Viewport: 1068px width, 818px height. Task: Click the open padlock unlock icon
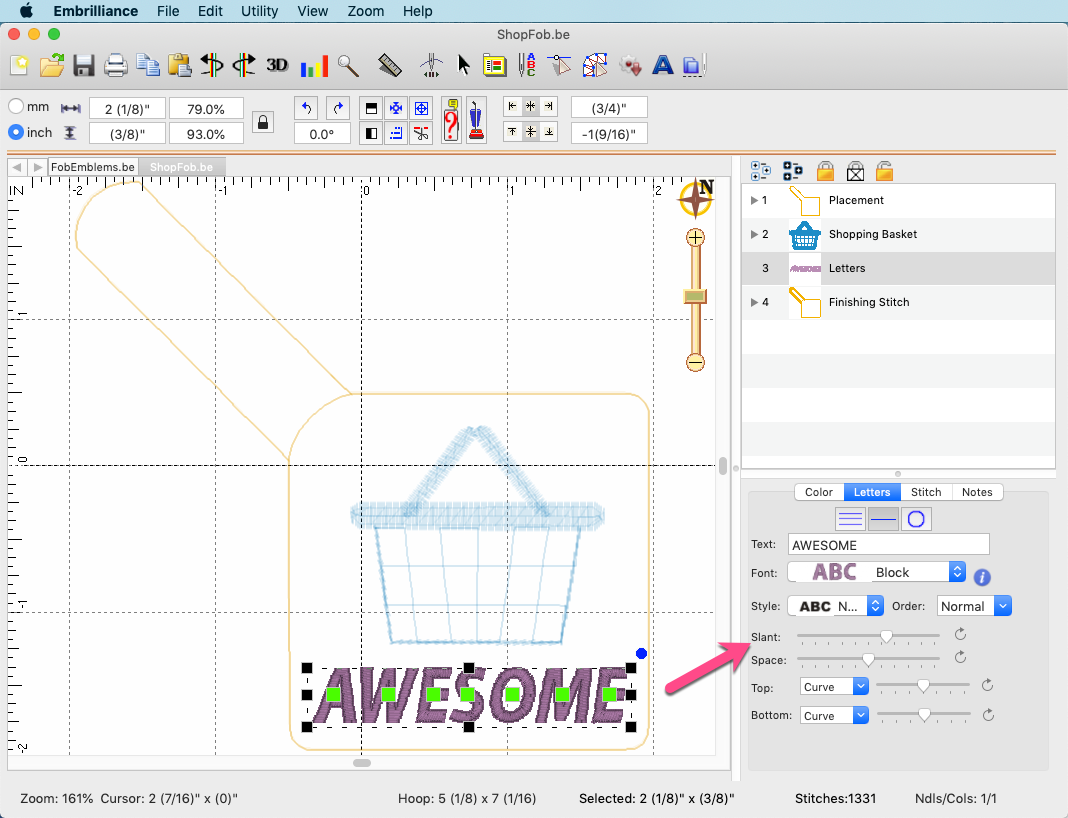click(884, 171)
